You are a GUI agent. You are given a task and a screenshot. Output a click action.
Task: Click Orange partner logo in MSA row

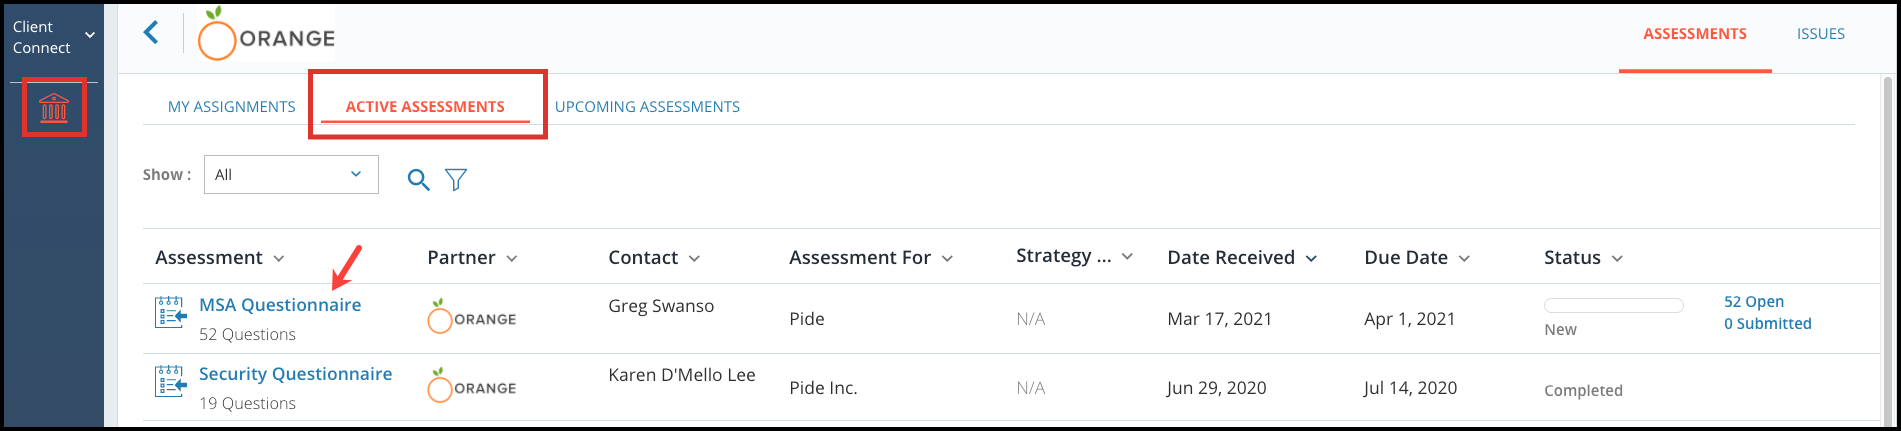click(x=471, y=316)
